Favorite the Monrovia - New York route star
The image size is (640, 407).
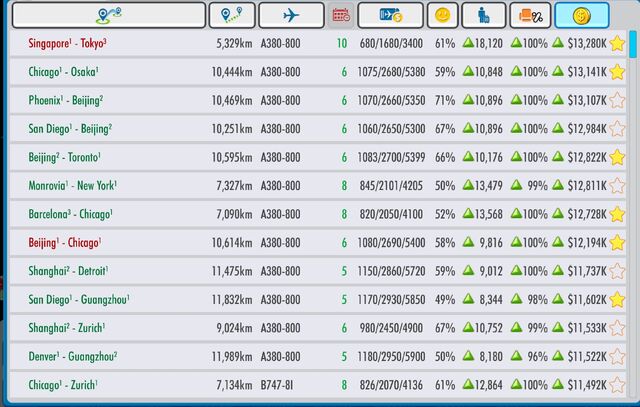(617, 186)
